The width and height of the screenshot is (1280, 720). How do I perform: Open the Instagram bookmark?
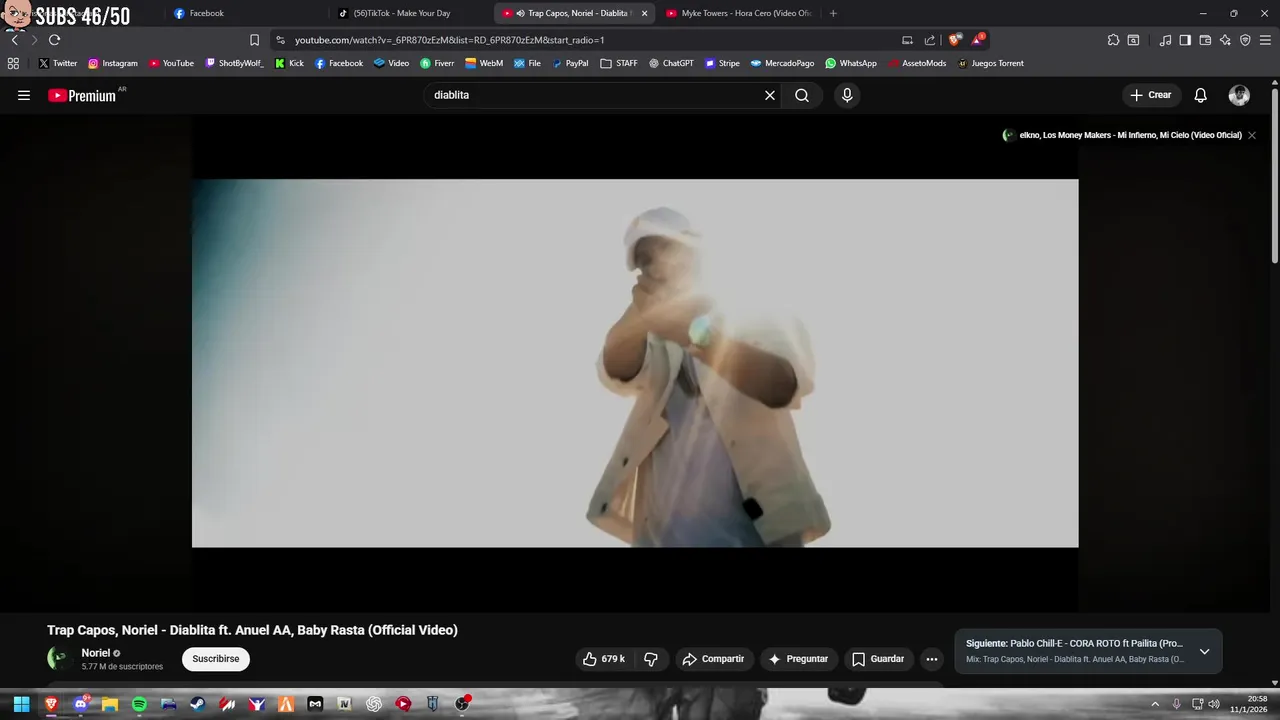tap(113, 63)
